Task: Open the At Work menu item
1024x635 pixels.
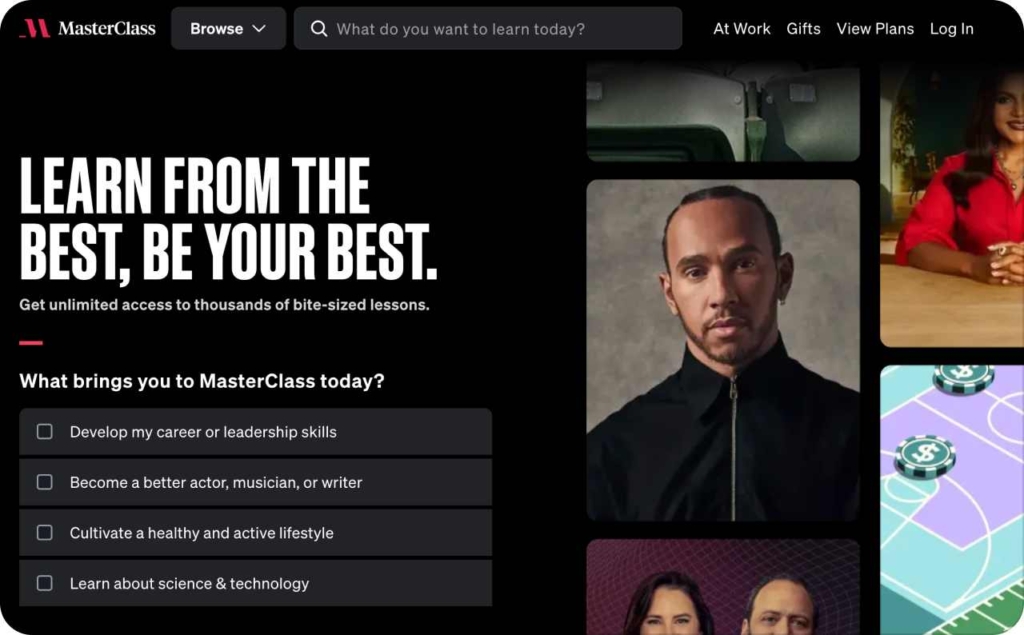Action: 741,29
